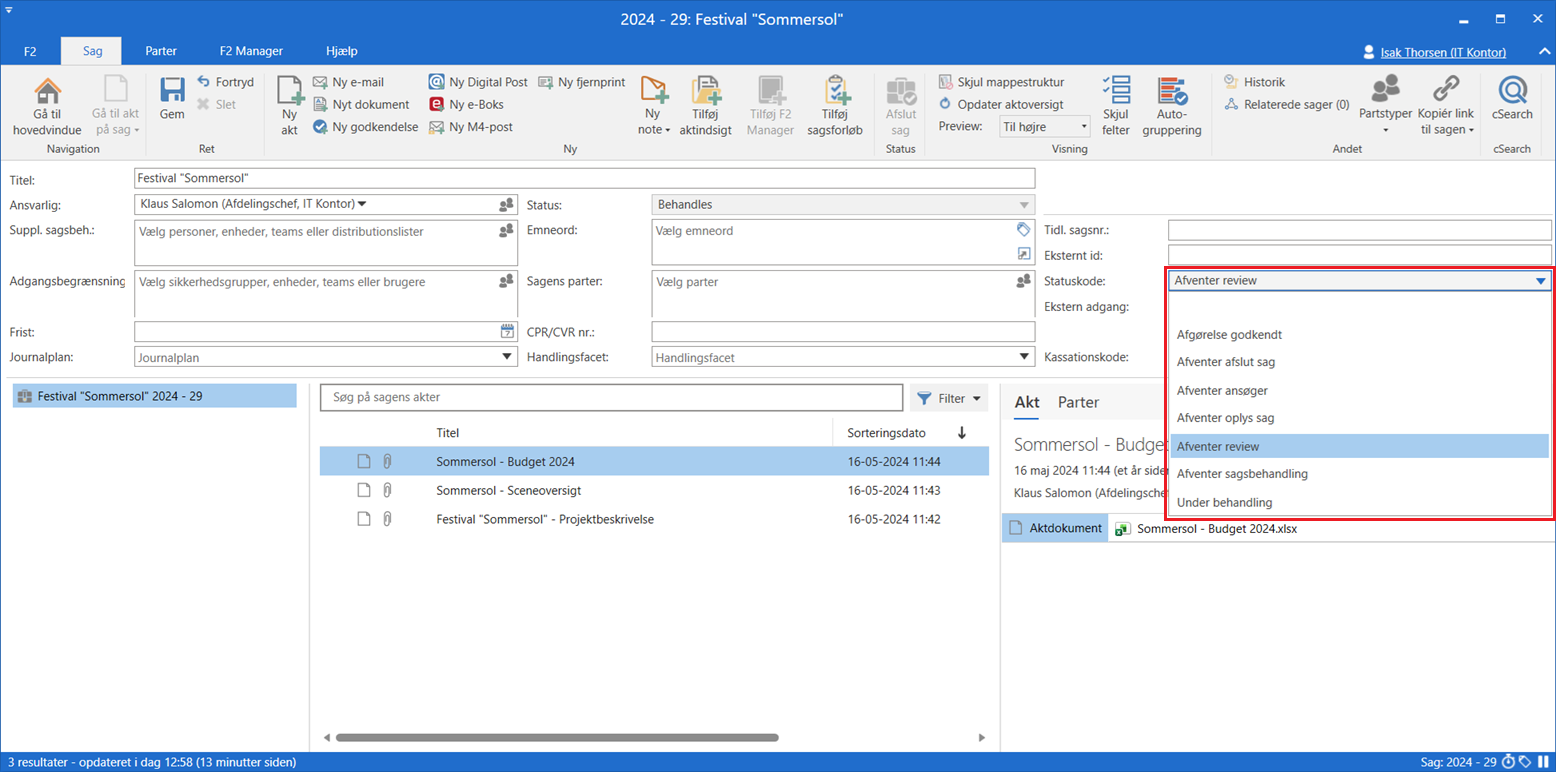
Task: Open the Parter ribbon tab
Action: (x=161, y=51)
